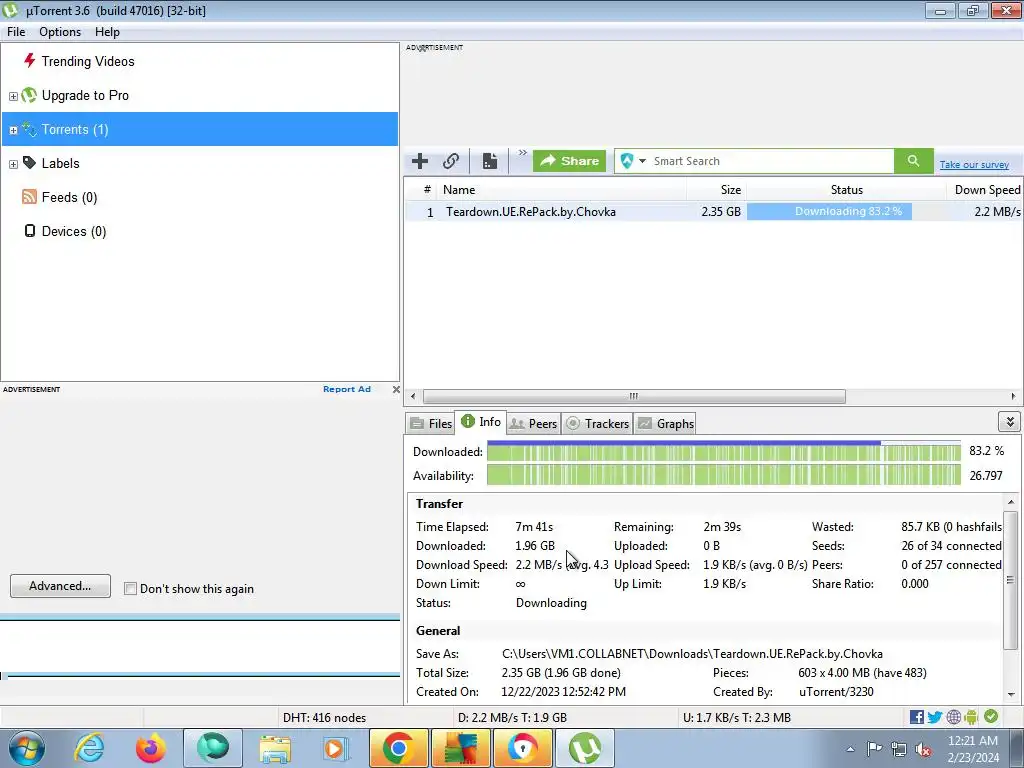1024x768 pixels.
Task: Open Google Chrome from taskbar
Action: click(398, 748)
